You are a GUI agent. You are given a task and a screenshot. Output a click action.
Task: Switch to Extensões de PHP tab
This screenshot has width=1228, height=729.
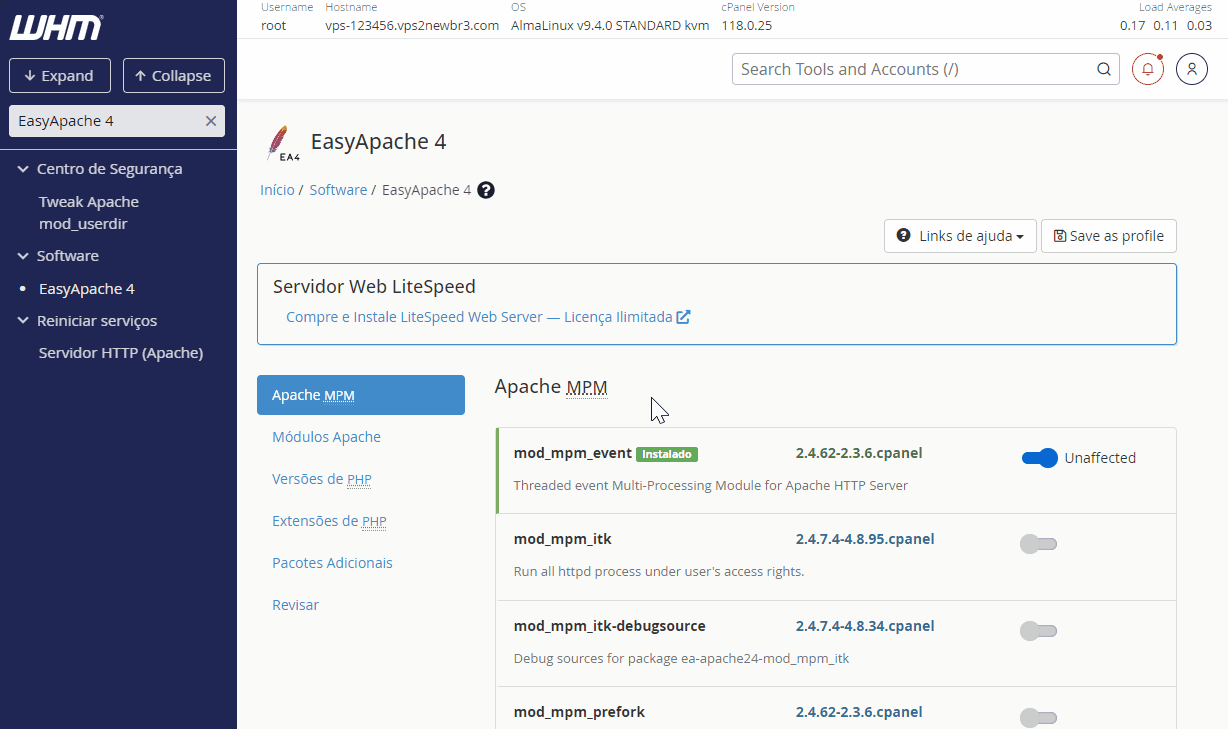coord(329,521)
